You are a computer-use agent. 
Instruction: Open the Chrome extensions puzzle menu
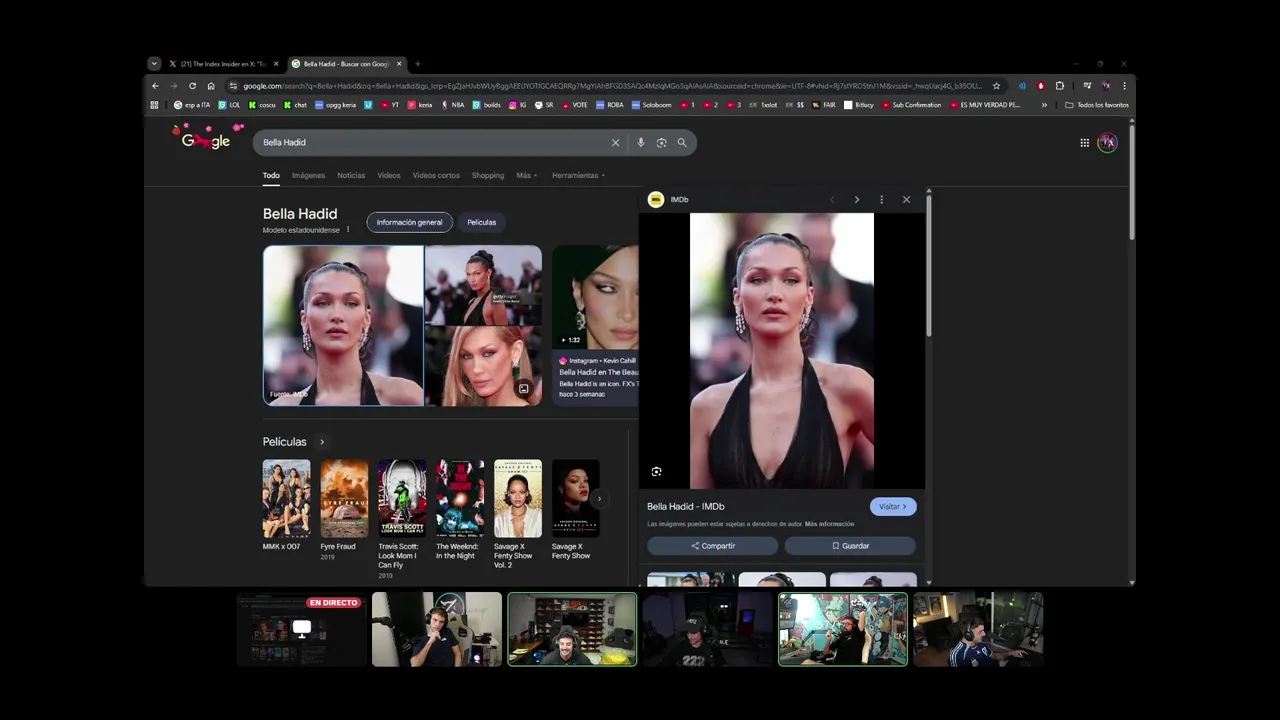click(1060, 86)
